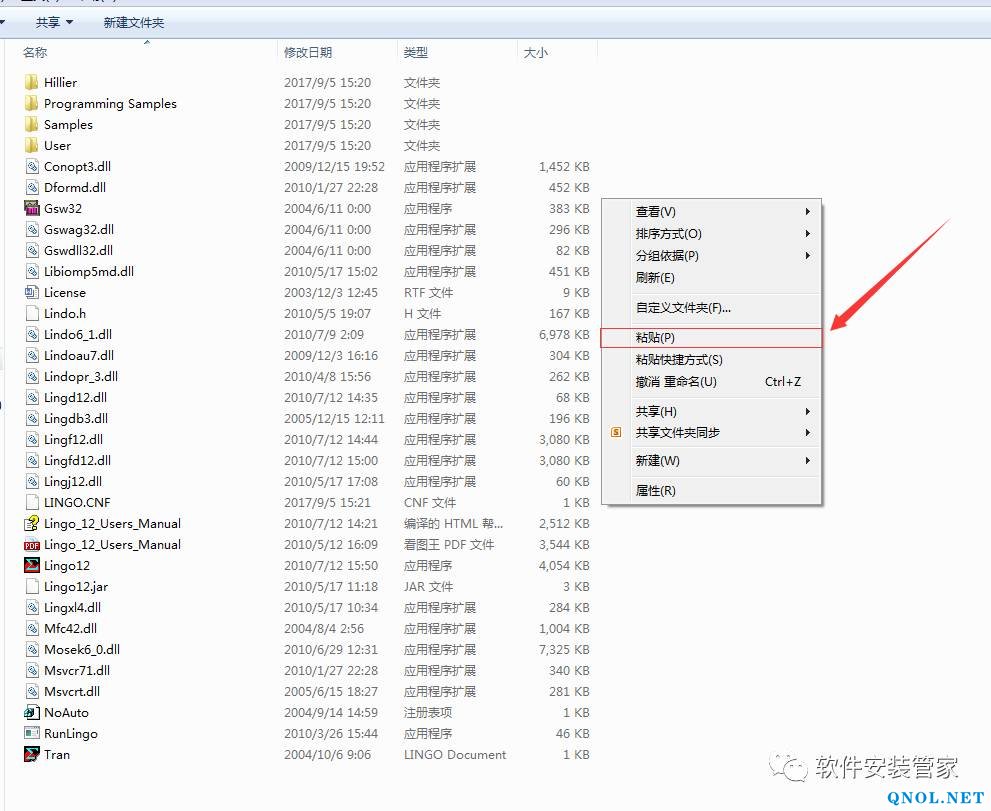This screenshot has height=811, width=991.
Task: Click the sync icon beside 共享文件夹同步
Action: coord(616,433)
